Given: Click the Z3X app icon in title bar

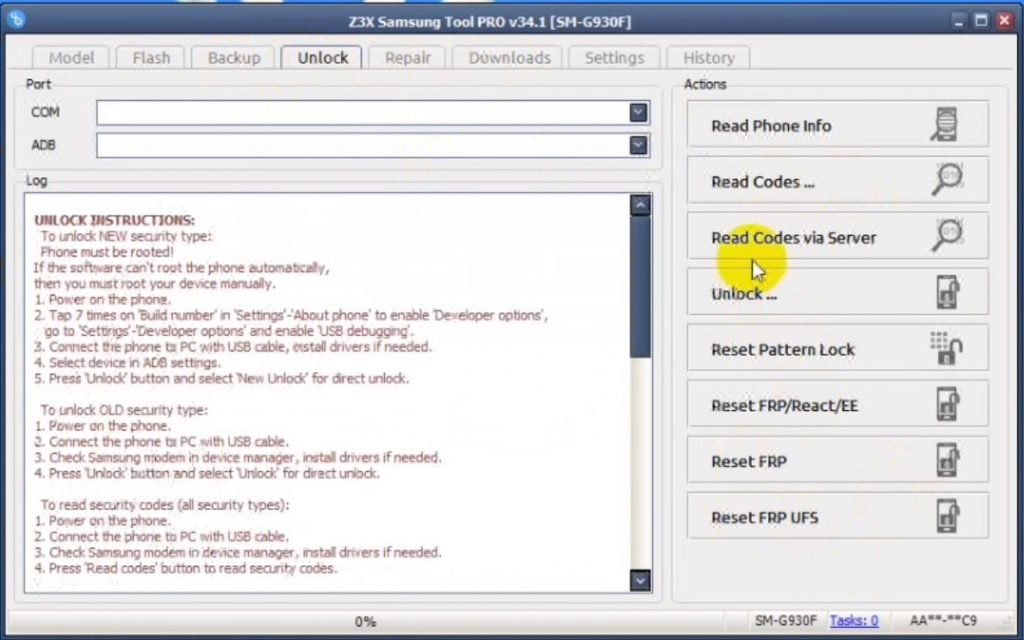Looking at the screenshot, I should [15, 19].
